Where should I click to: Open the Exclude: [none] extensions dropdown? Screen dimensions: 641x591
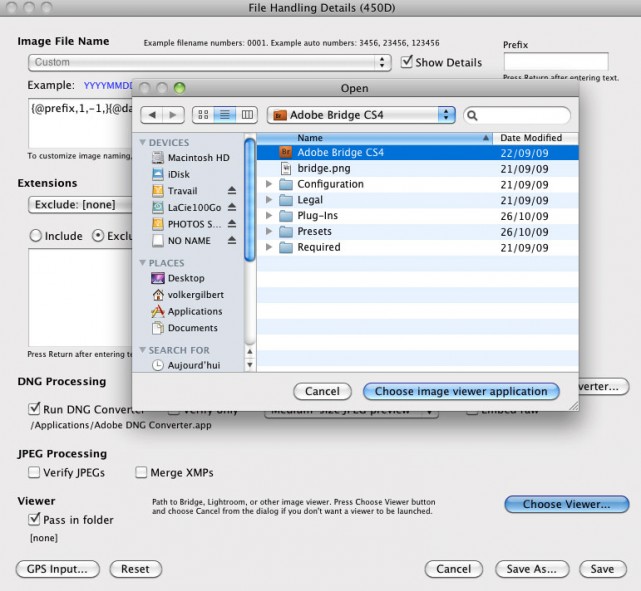(80, 205)
